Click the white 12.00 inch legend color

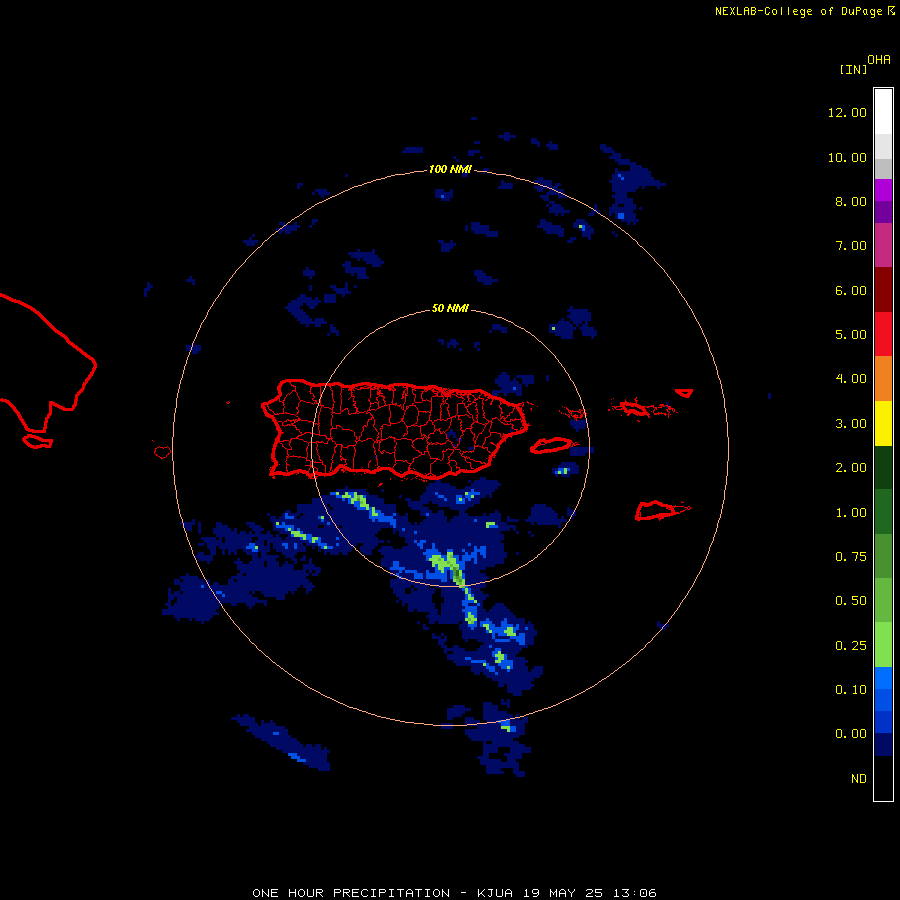pos(883,112)
